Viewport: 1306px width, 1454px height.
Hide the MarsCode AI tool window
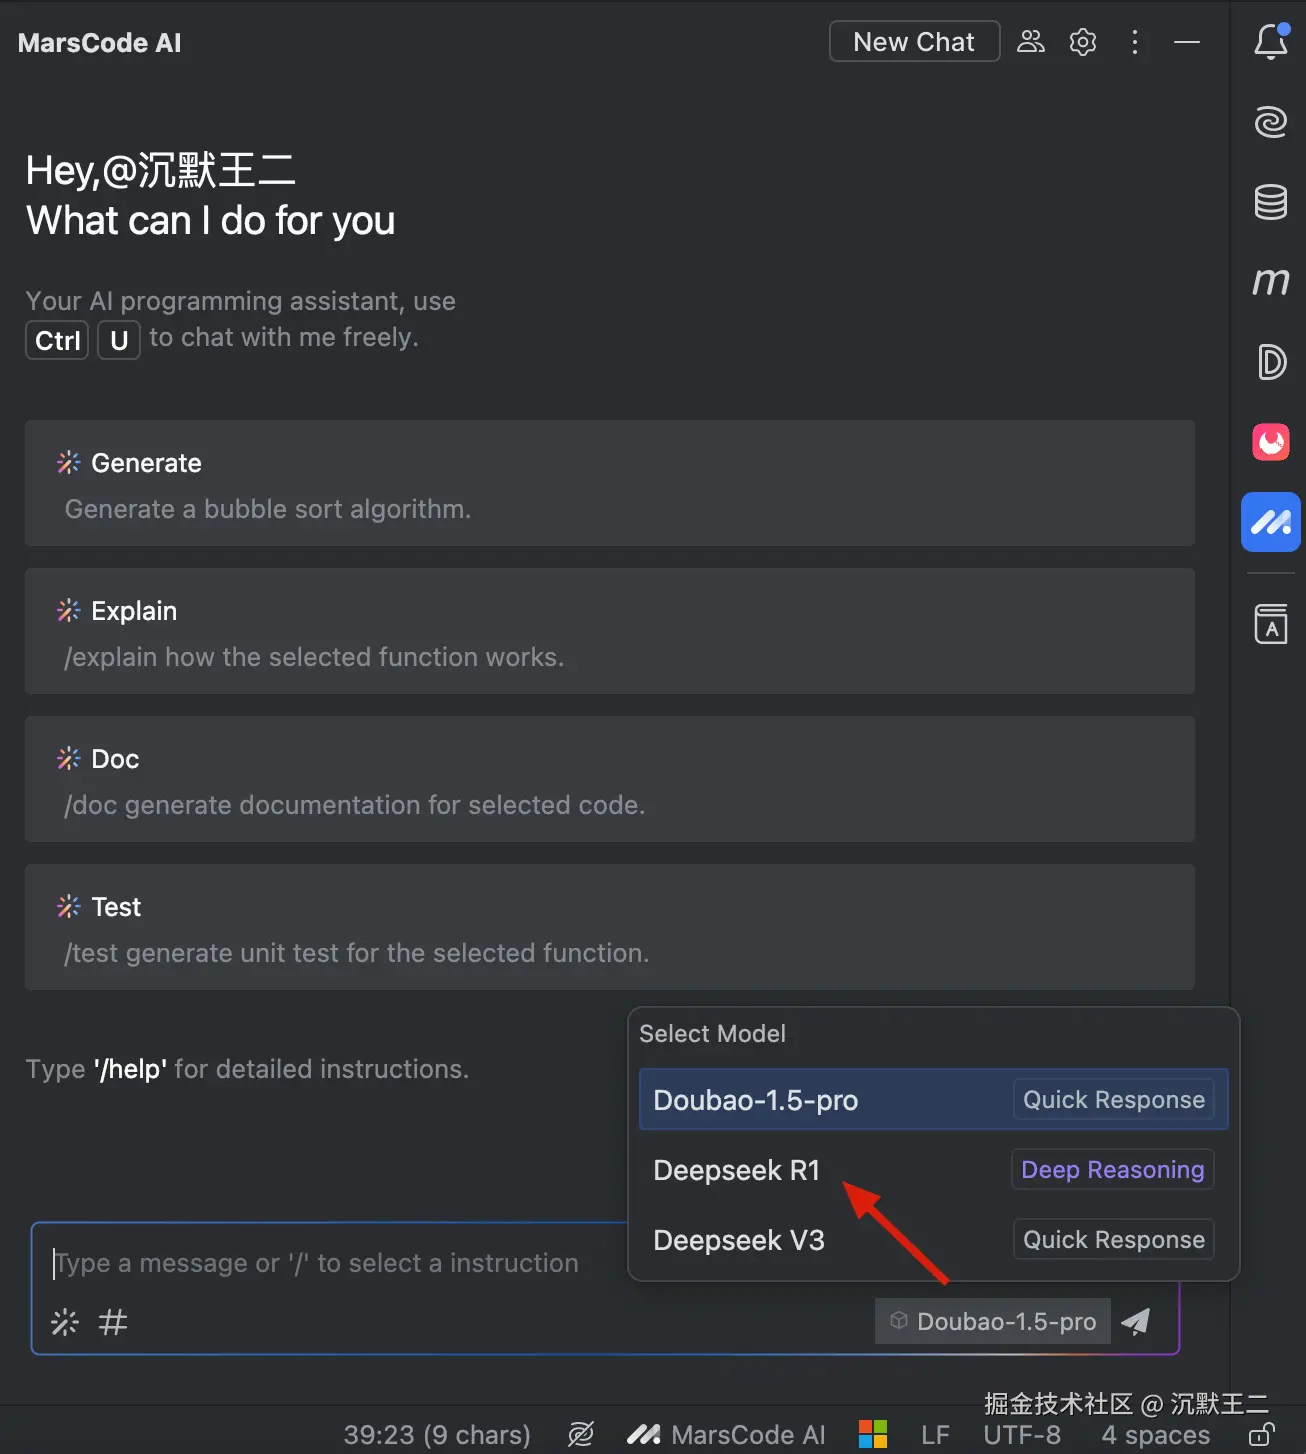1187,42
